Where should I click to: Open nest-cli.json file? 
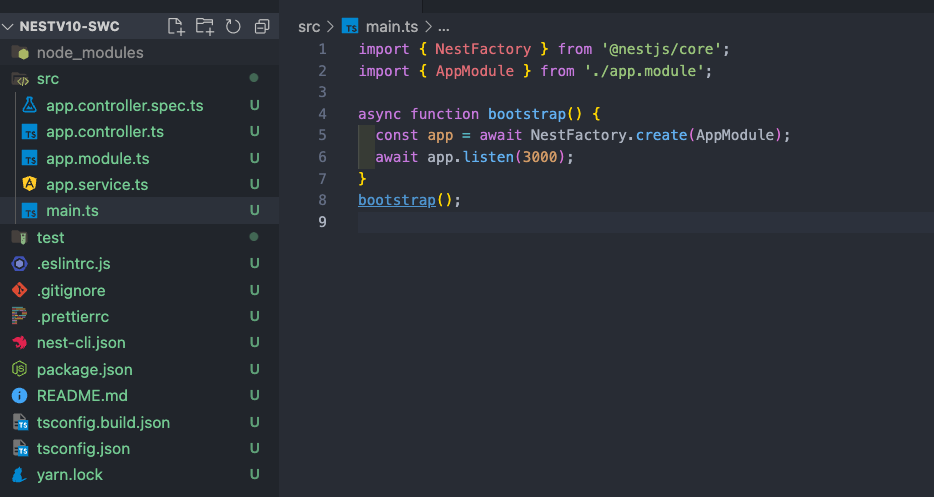coord(139,343)
